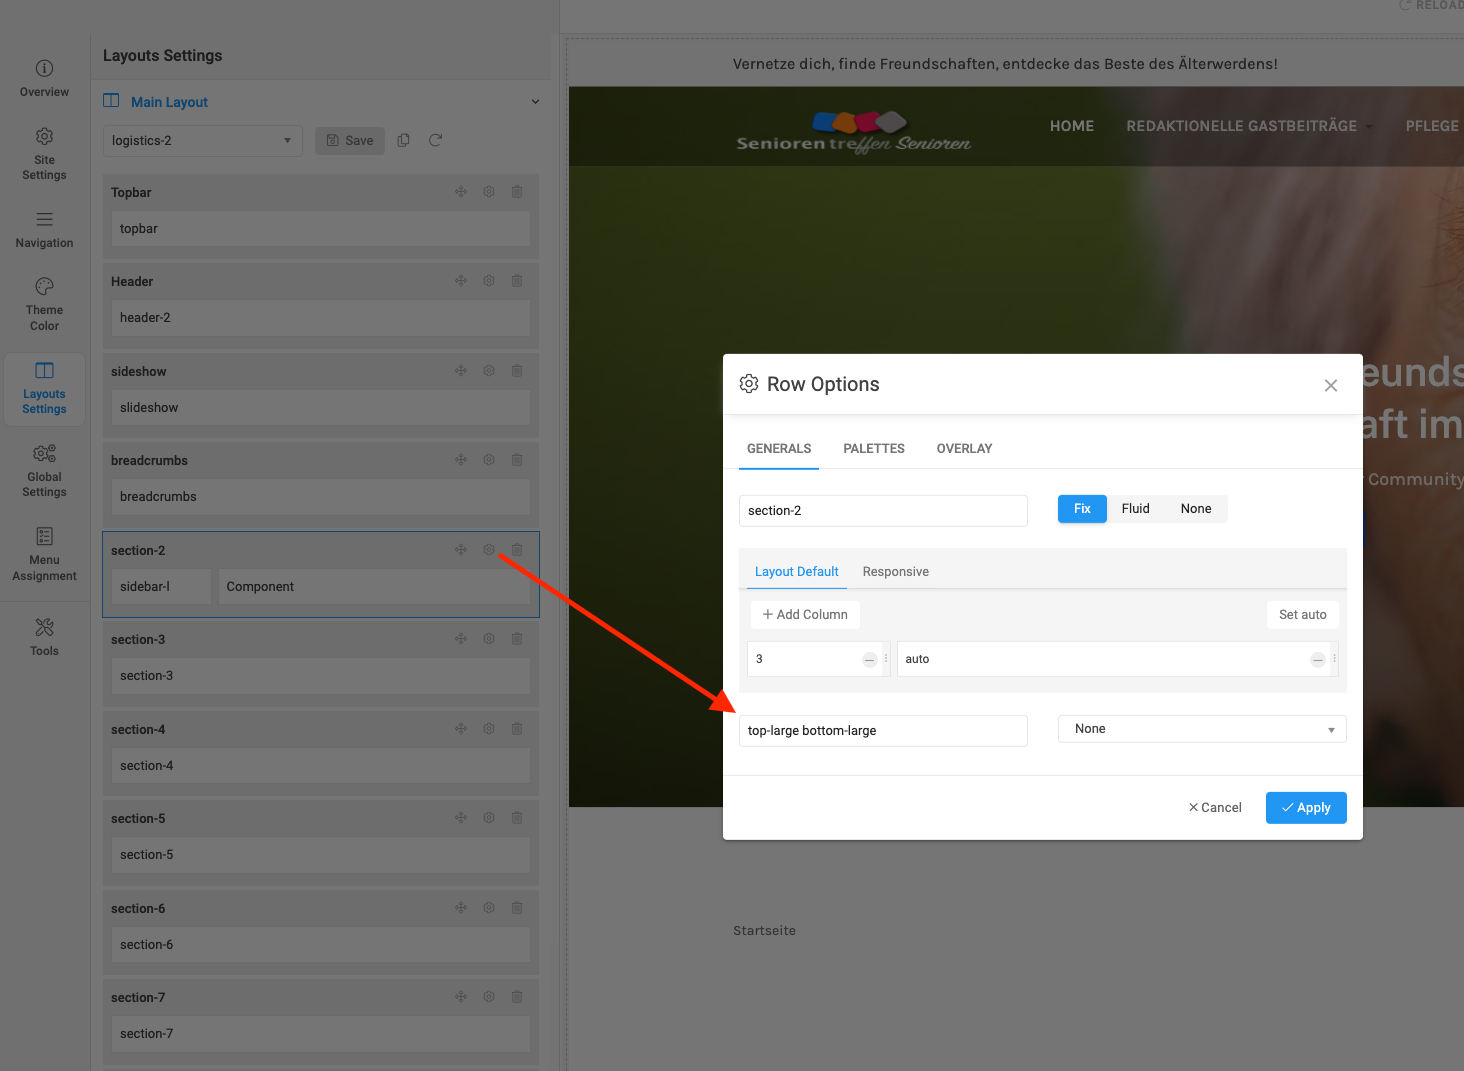Click the move handle of section-3 row
The height and width of the screenshot is (1071, 1464).
pyautogui.click(x=461, y=639)
